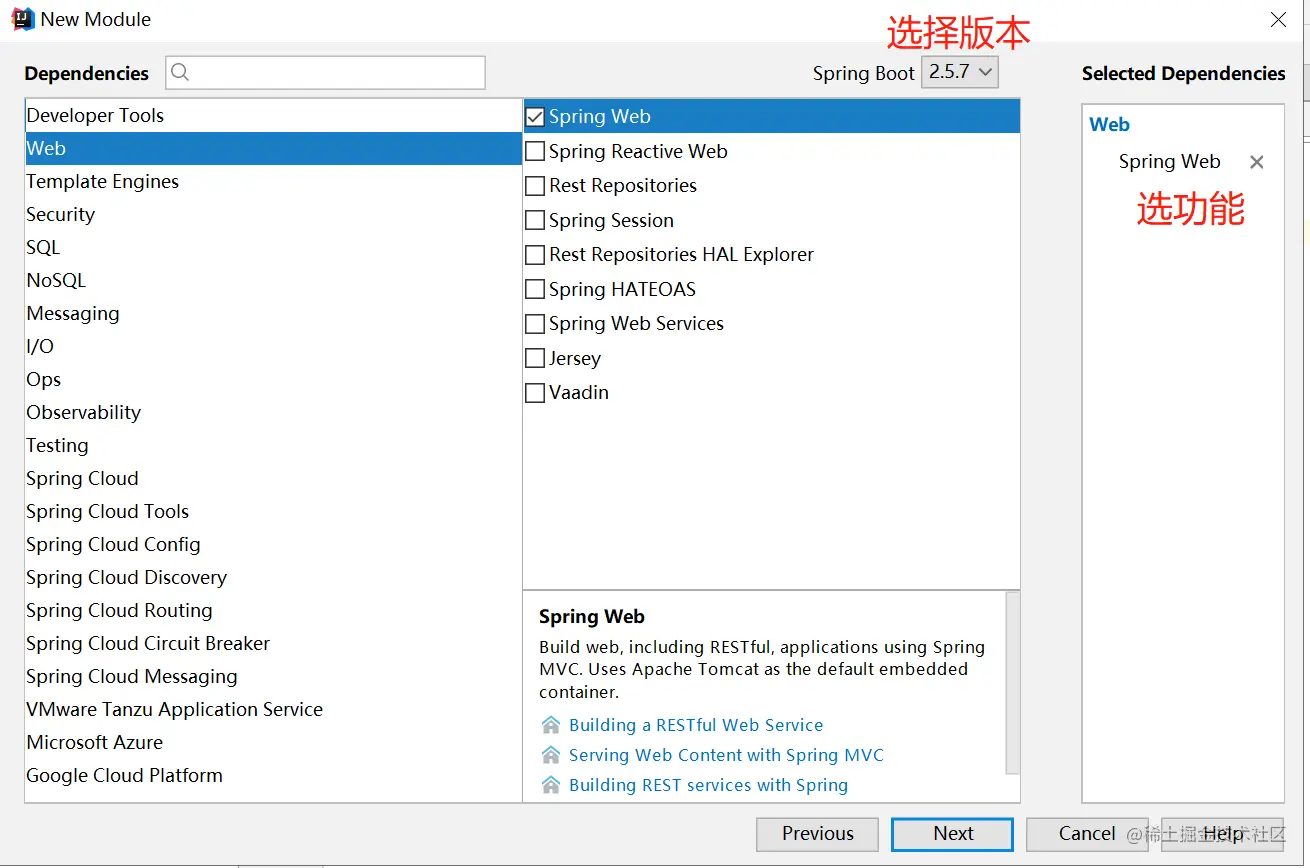Screen dimensions: 1310x868
Task: Cancel the New Module dialog
Action: click(x=1087, y=834)
